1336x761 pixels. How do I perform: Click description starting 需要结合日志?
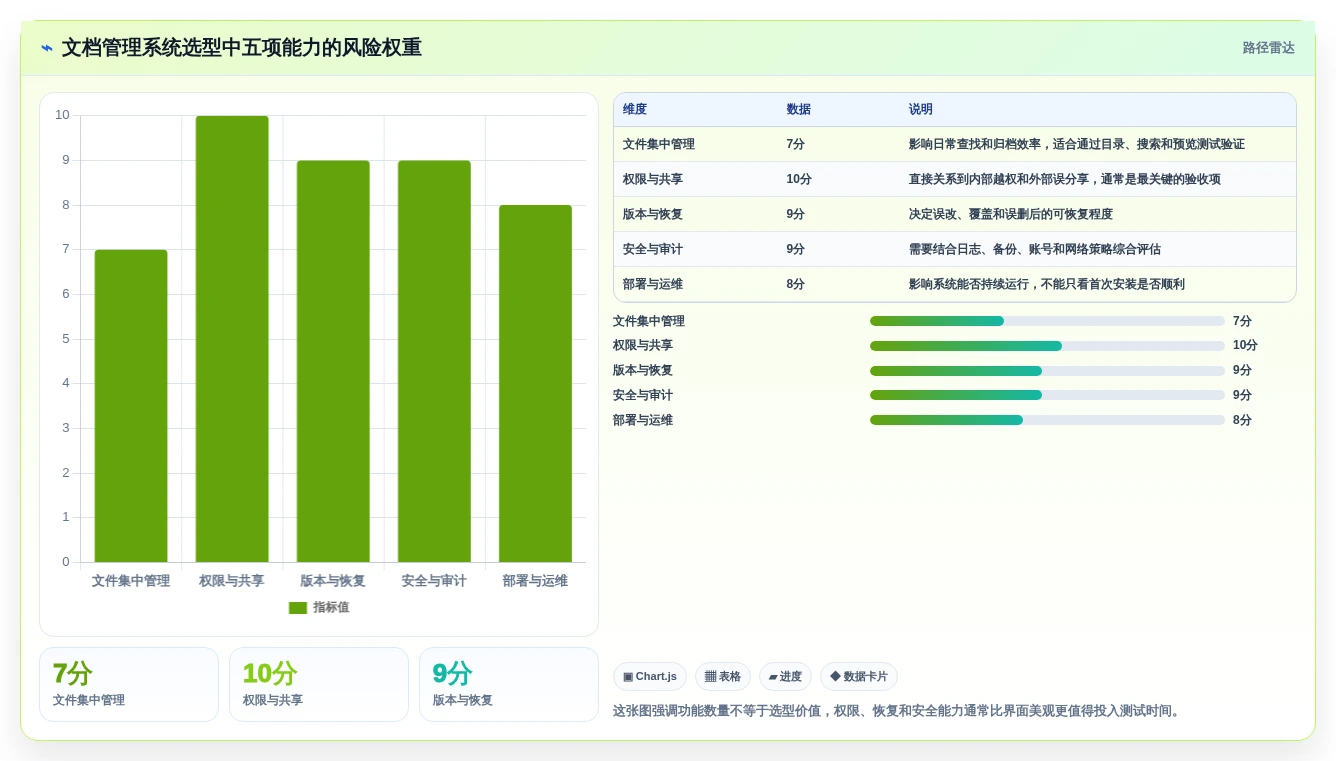coord(1034,250)
